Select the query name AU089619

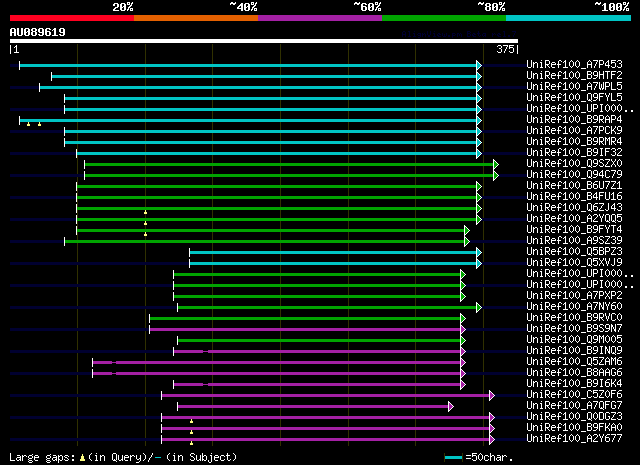coord(38,32)
